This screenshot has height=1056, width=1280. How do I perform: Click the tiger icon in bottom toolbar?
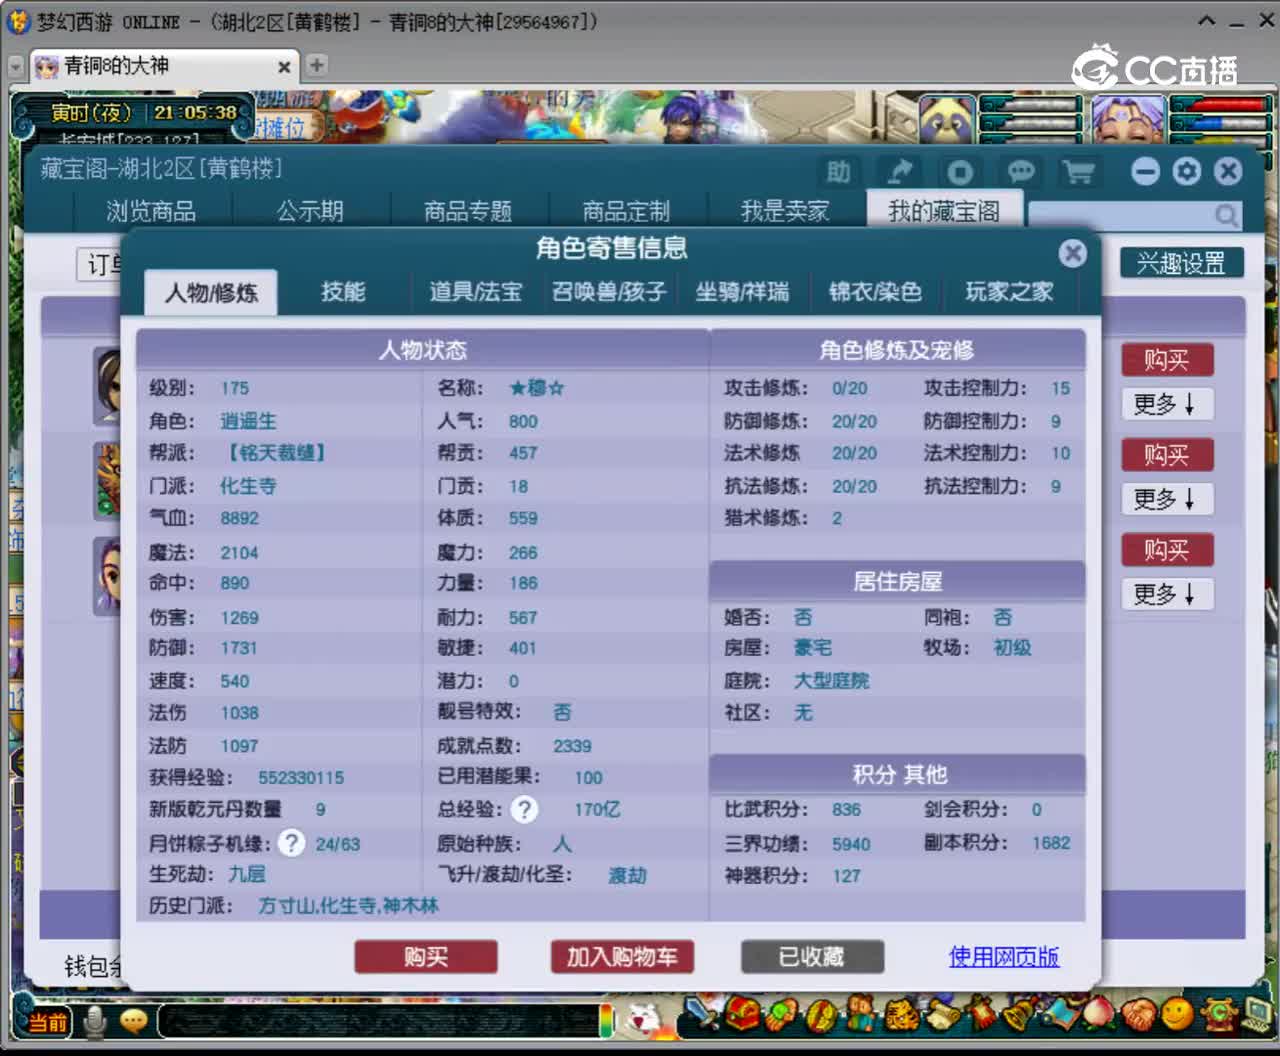pos(900,1016)
